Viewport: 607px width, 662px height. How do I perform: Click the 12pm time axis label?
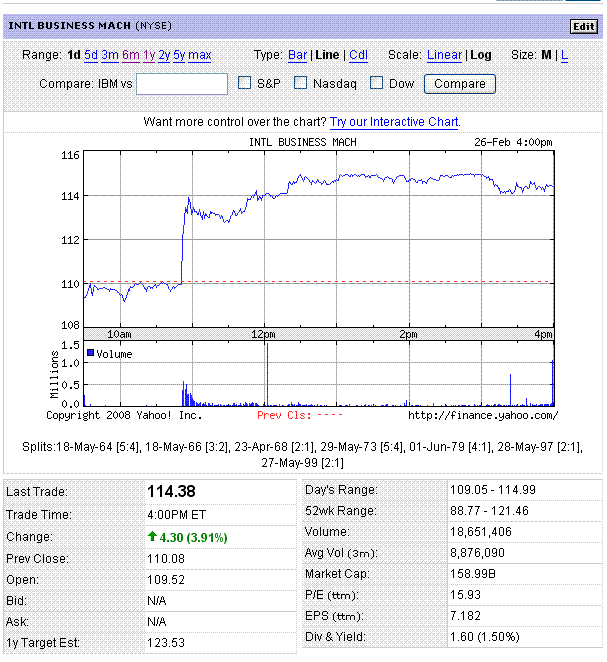click(263, 334)
